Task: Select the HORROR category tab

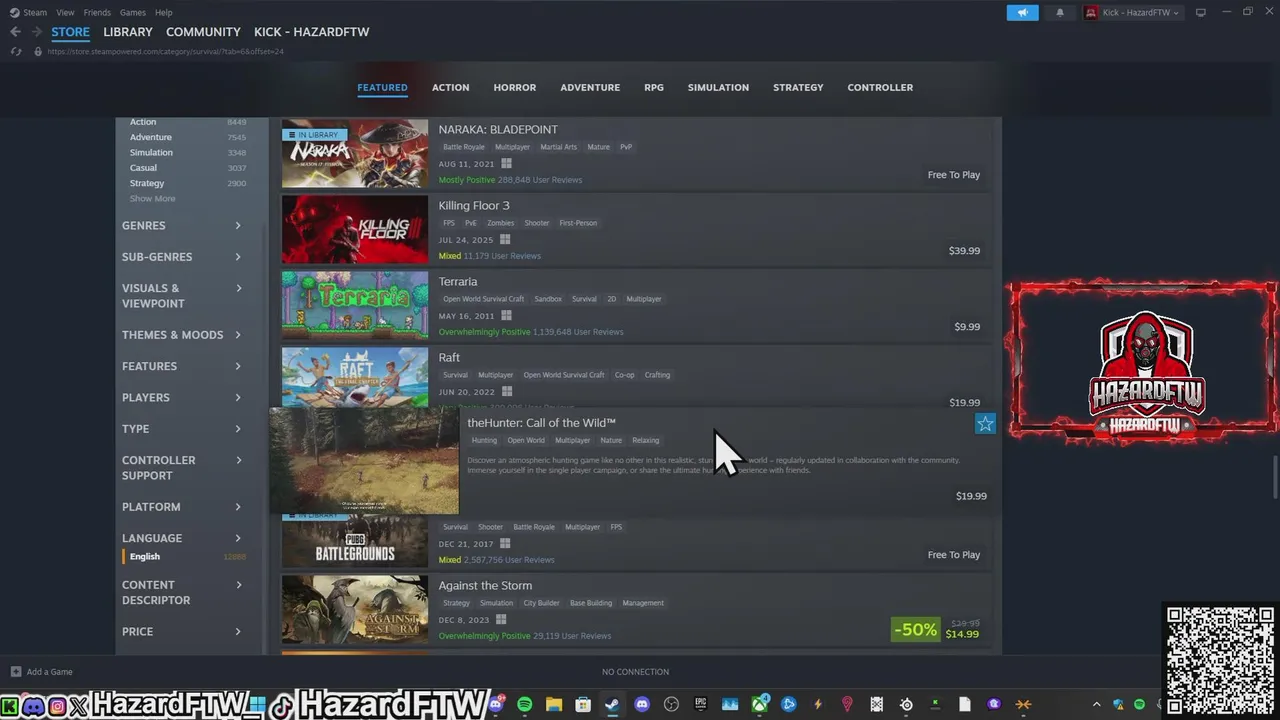Action: [x=515, y=88]
